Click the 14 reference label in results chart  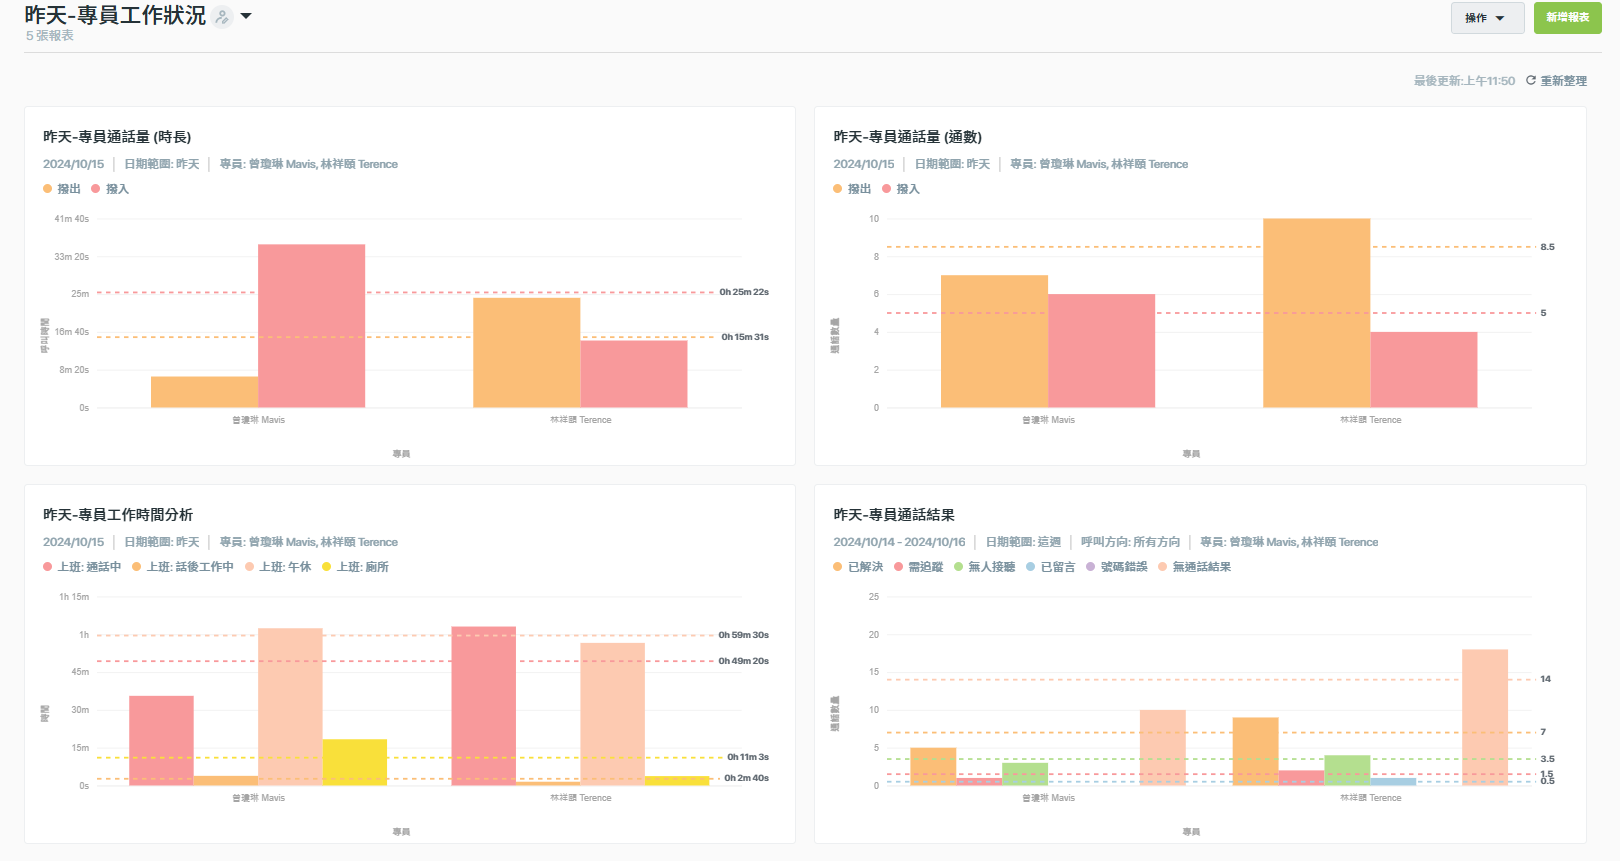(1545, 679)
